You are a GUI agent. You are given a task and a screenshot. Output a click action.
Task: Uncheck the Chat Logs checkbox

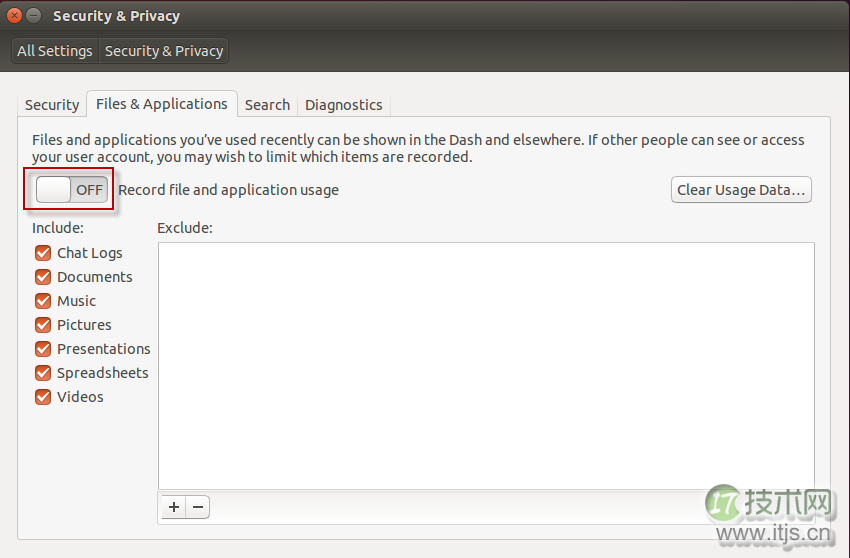click(x=43, y=253)
